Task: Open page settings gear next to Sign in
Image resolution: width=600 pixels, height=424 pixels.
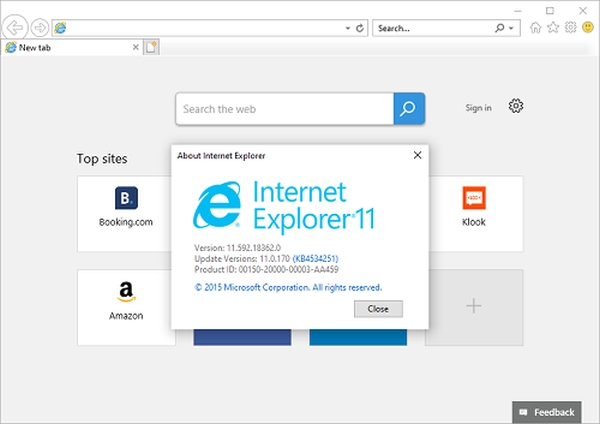Action: coord(516,106)
